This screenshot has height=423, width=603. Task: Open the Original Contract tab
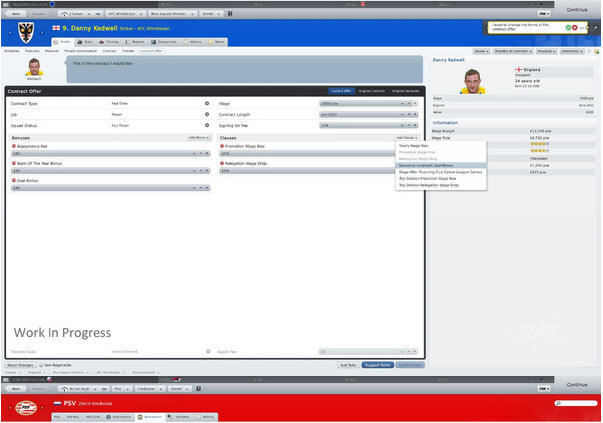pyautogui.click(x=371, y=91)
